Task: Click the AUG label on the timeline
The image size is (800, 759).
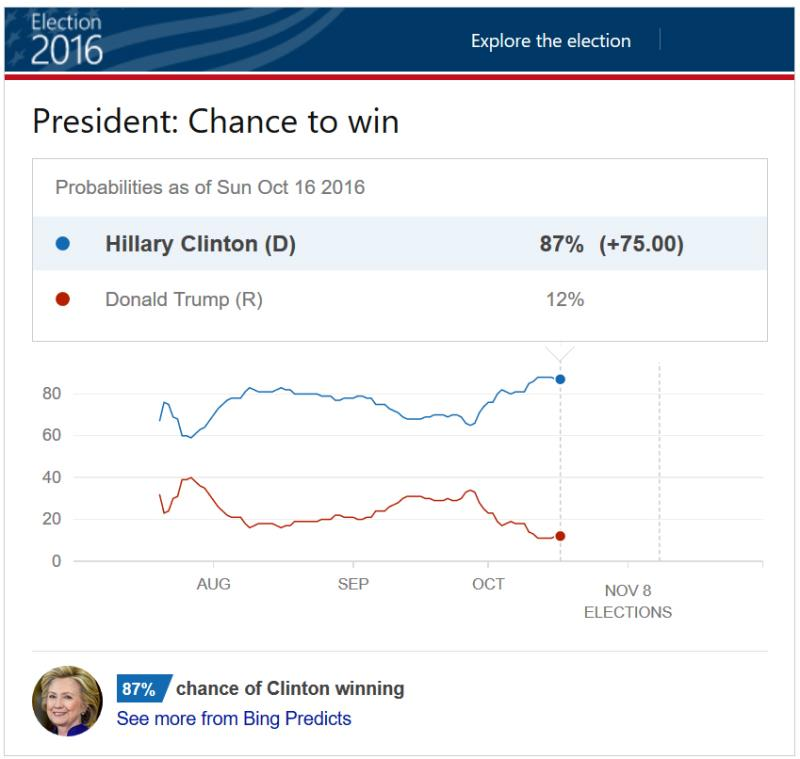Action: pyautogui.click(x=213, y=584)
